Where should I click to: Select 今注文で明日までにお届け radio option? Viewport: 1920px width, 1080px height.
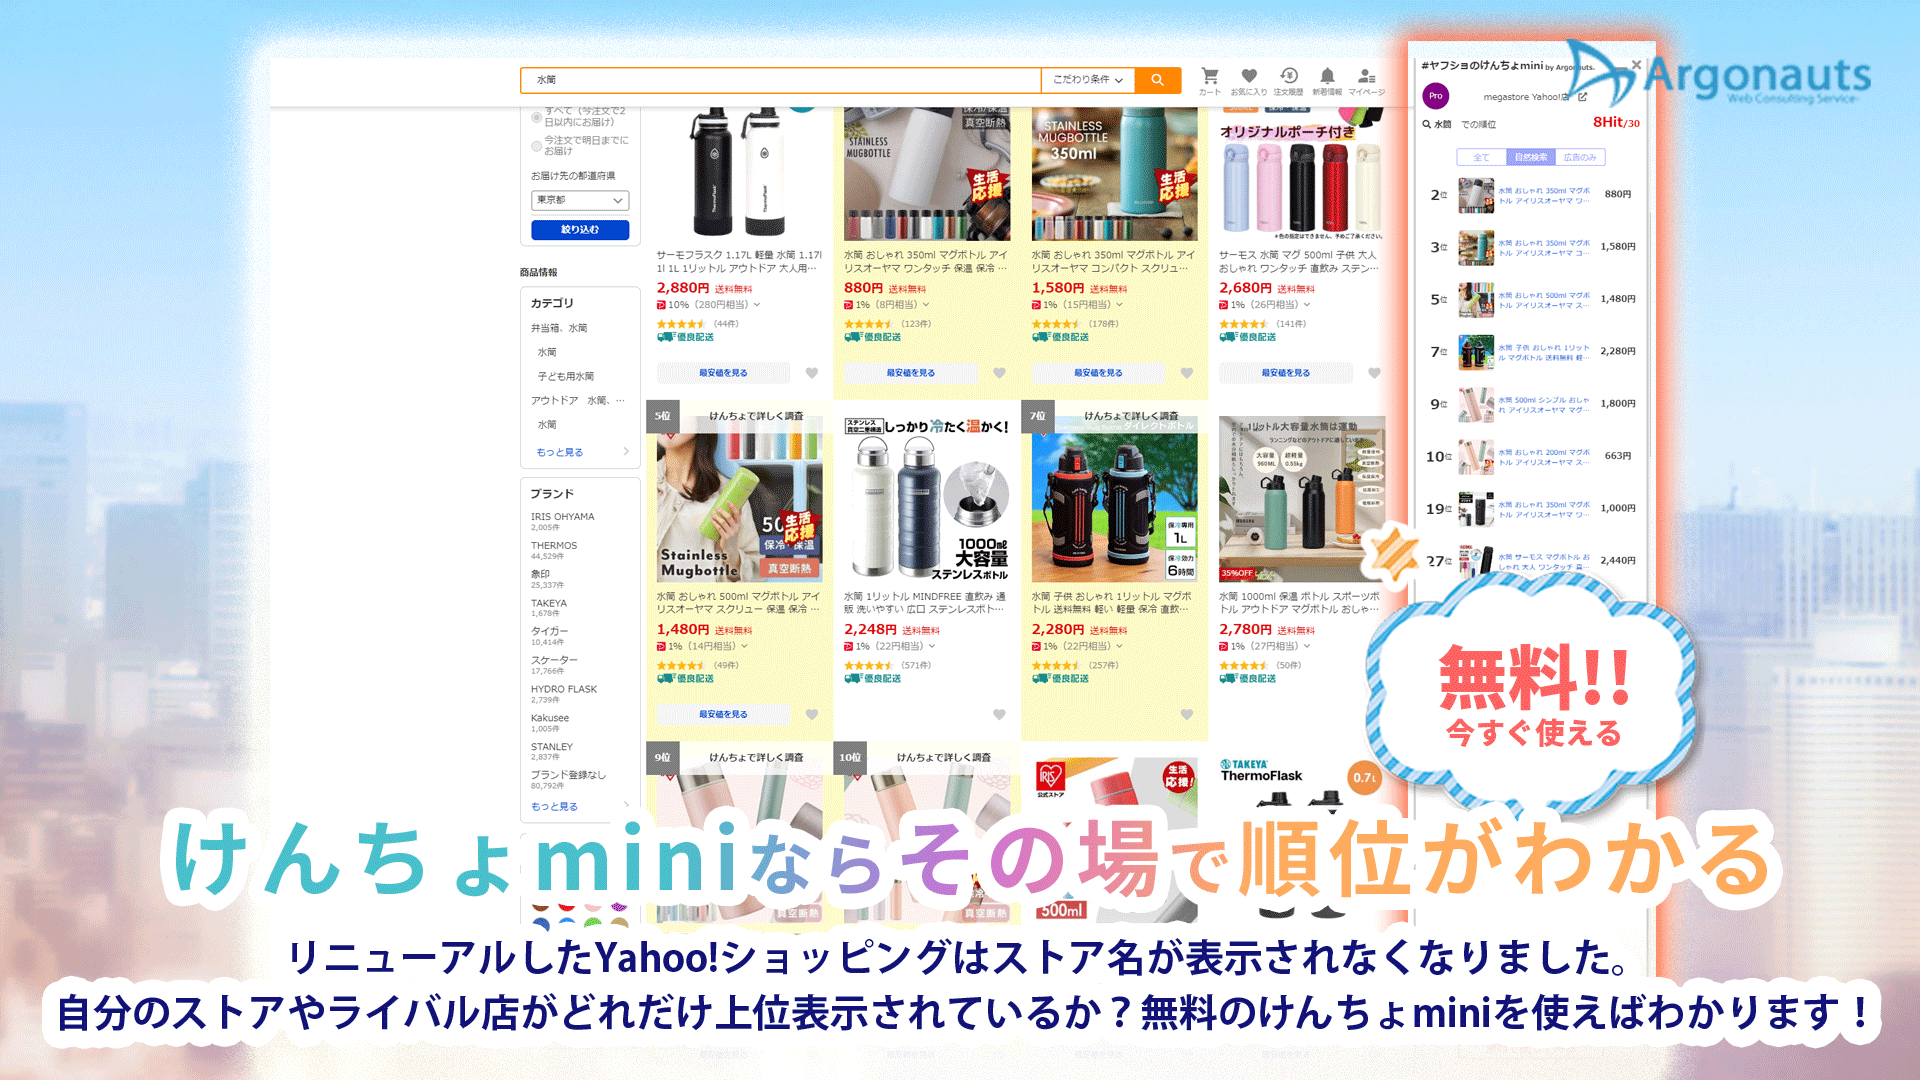tap(536, 146)
